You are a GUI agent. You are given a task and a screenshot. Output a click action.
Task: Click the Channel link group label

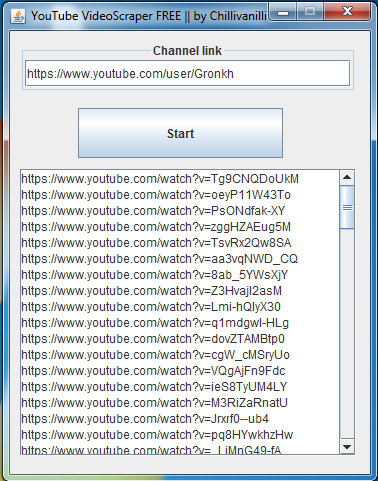pyautogui.click(x=187, y=51)
